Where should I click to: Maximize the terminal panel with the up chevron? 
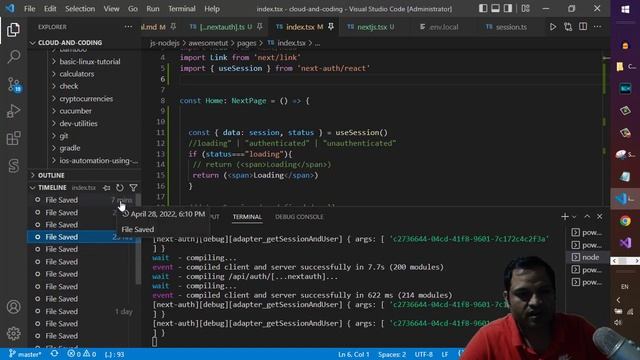click(x=587, y=217)
